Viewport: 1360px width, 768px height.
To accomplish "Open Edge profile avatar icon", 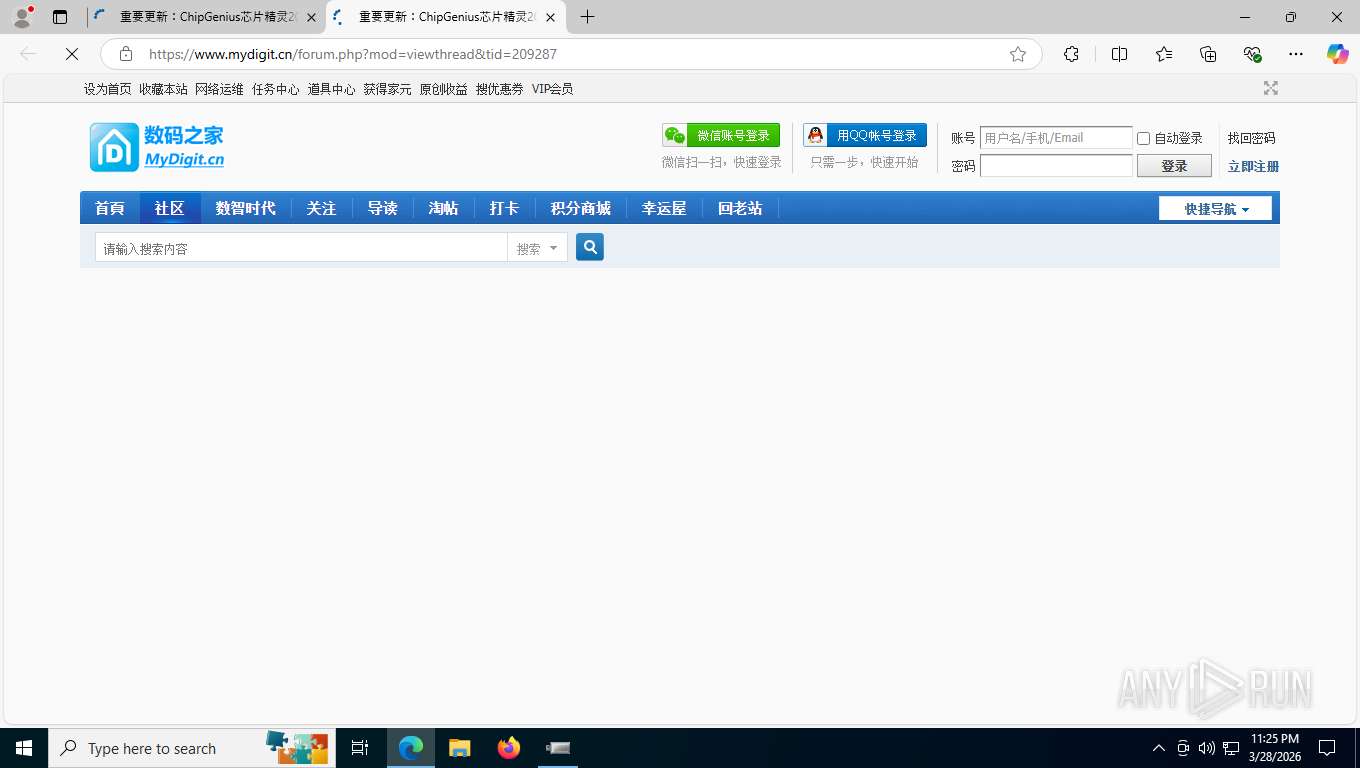I will point(22,17).
